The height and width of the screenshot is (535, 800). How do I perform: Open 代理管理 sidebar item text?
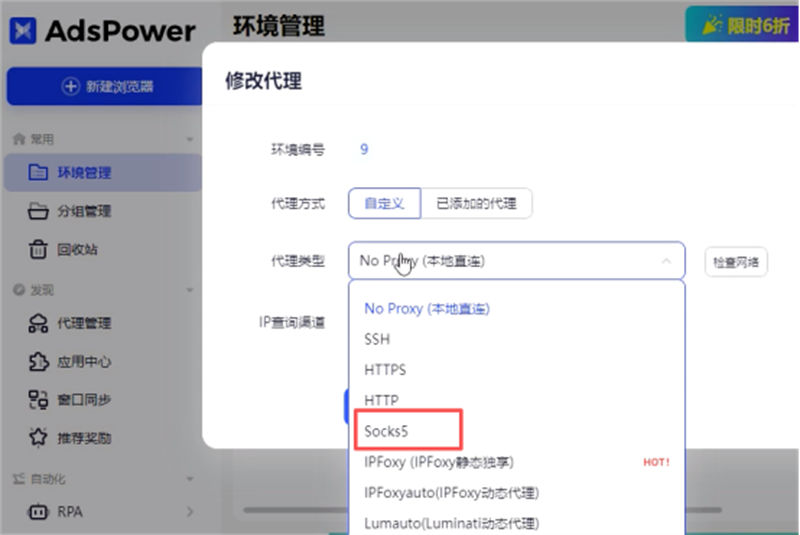(84, 323)
